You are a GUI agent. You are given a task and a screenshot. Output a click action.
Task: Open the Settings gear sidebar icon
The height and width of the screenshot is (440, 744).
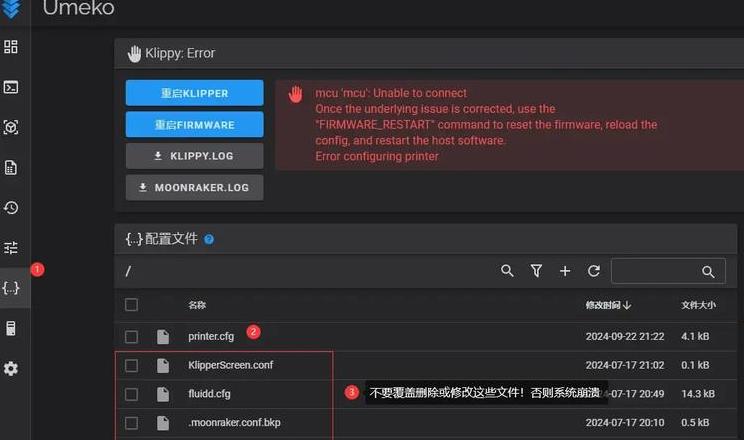(10, 368)
